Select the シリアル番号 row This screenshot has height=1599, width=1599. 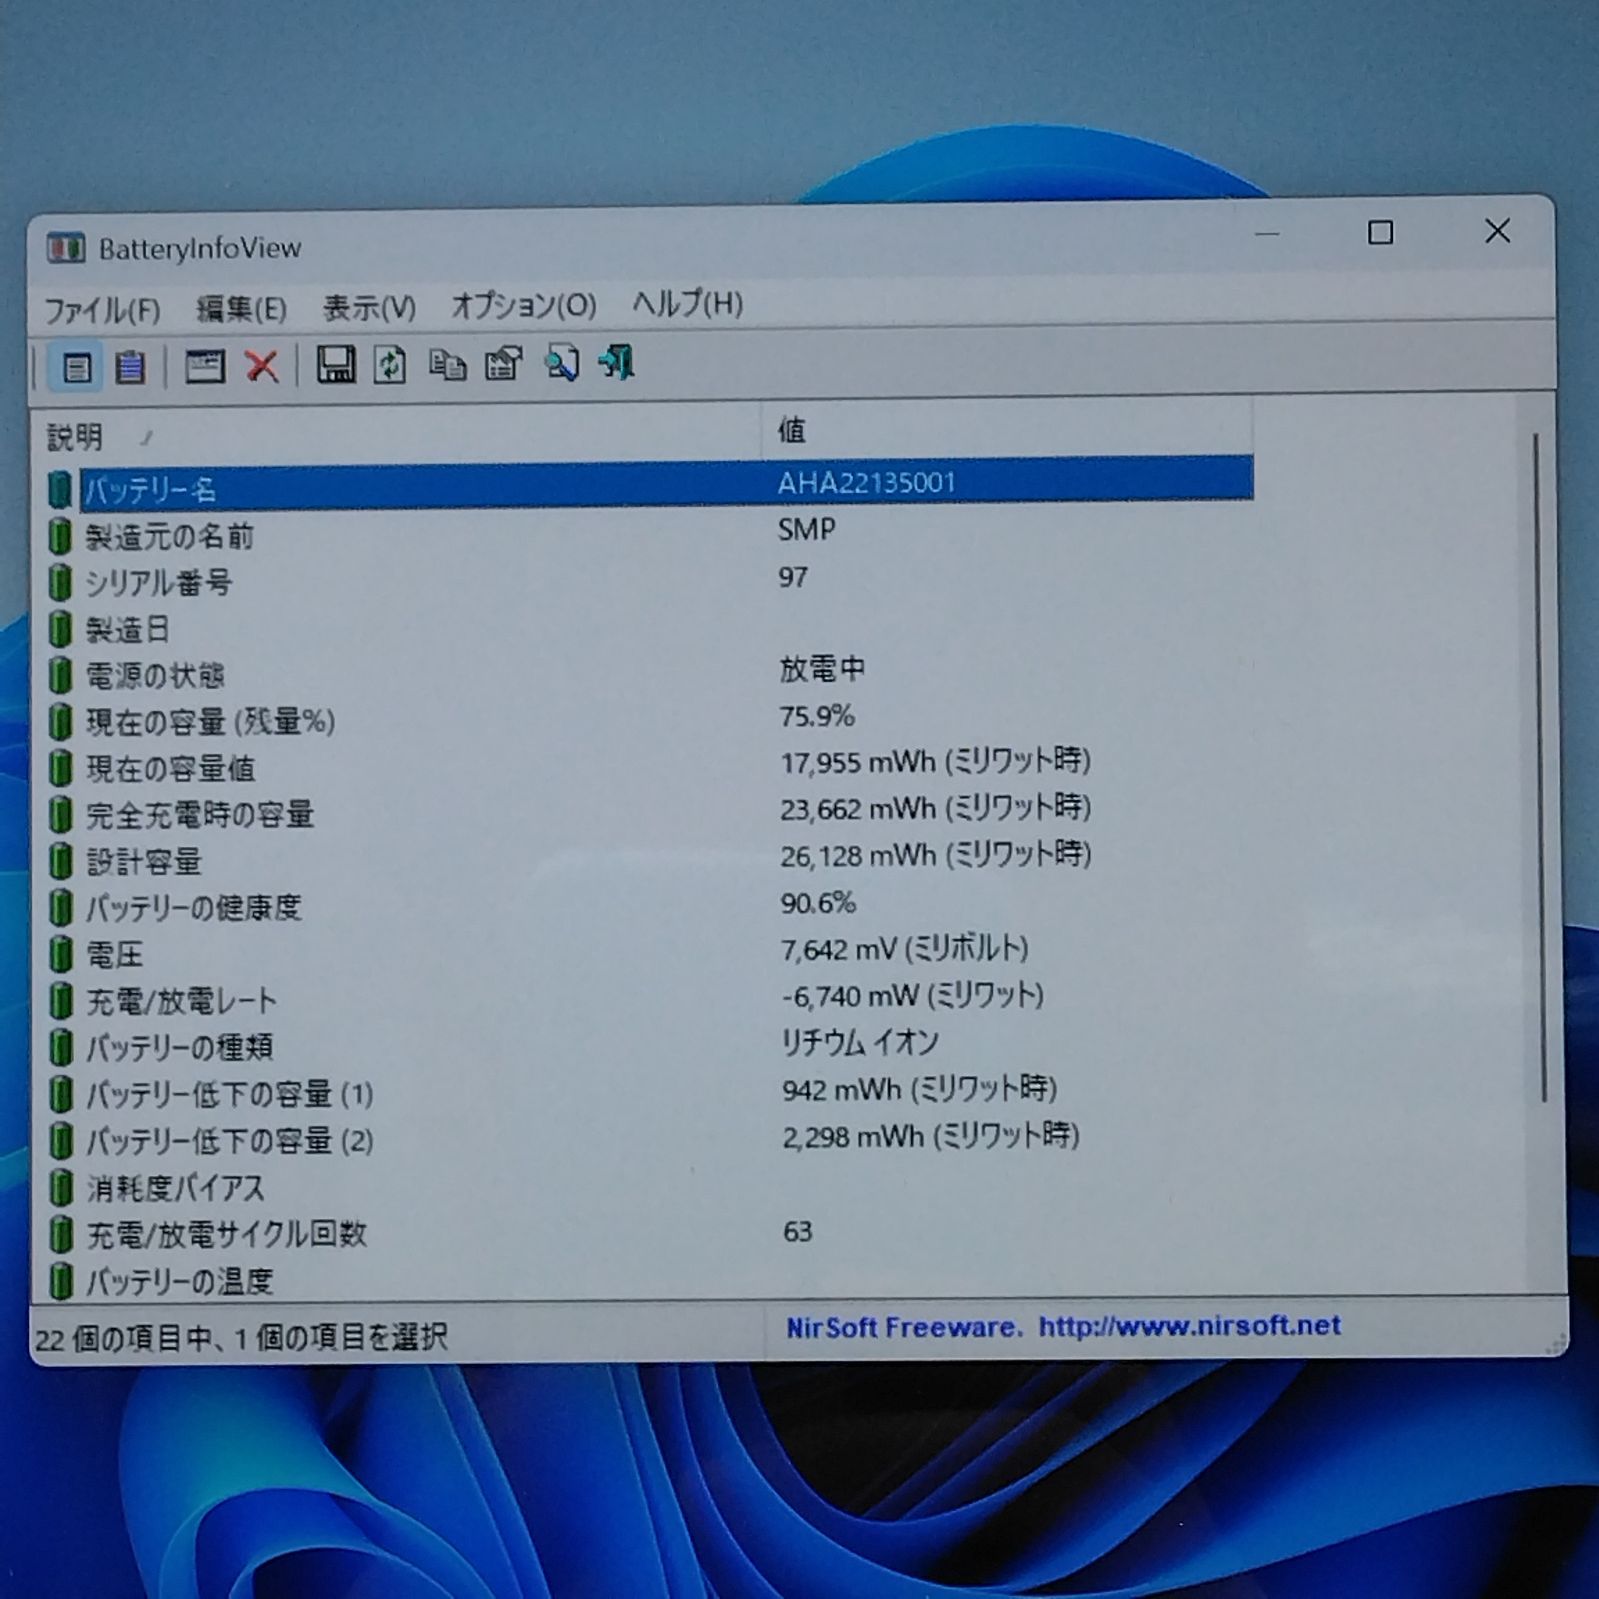(649, 580)
